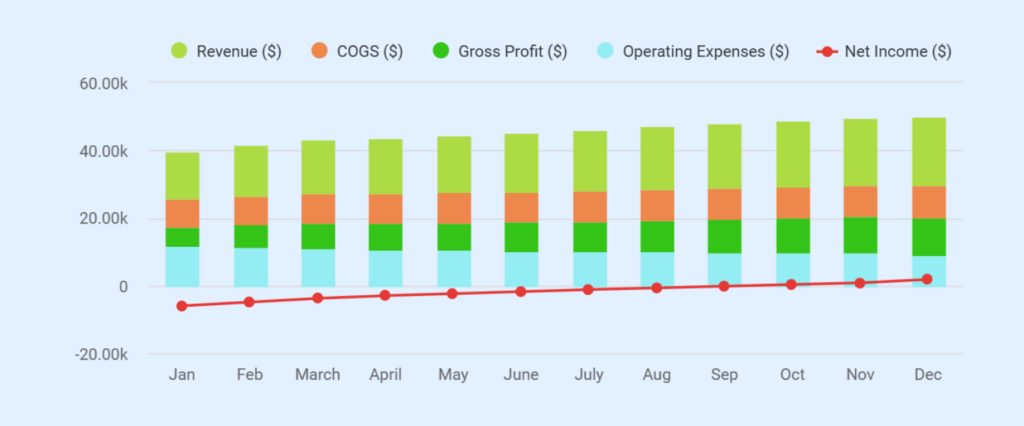
Task: Click the orange COGS legend swatch
Action: [x=319, y=51]
